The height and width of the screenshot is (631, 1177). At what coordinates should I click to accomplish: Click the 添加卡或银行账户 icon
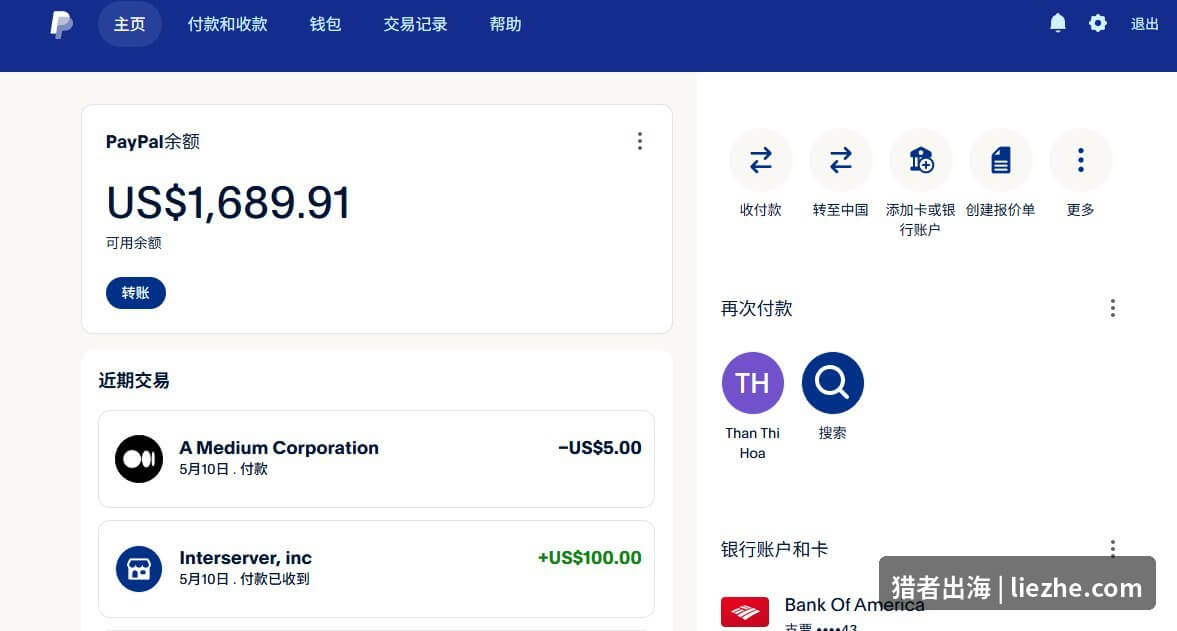pos(920,160)
